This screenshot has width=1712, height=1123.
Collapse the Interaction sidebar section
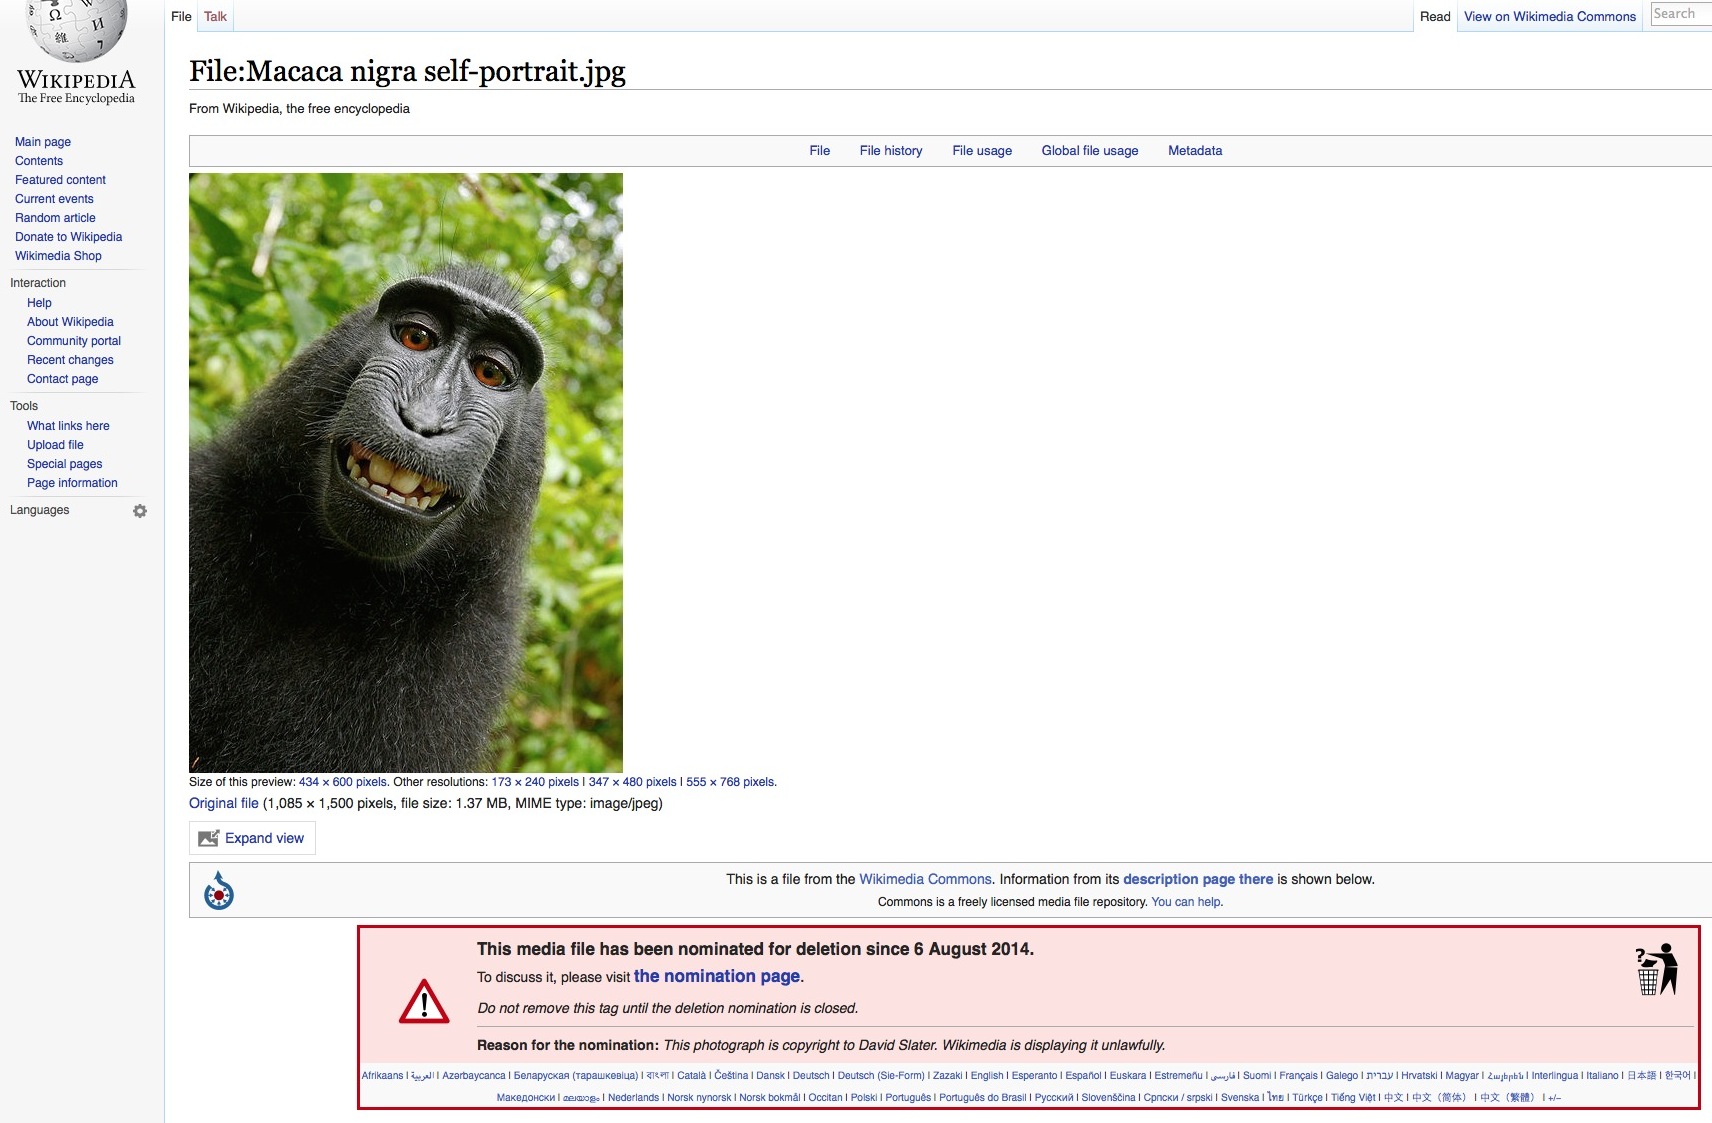(x=38, y=283)
